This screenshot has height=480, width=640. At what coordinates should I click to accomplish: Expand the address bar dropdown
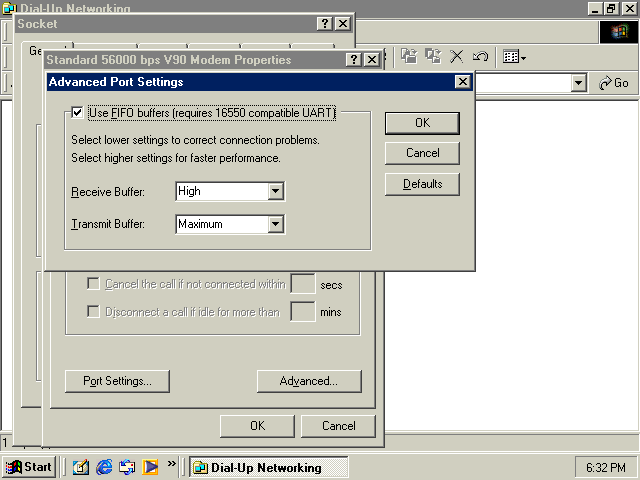578,83
